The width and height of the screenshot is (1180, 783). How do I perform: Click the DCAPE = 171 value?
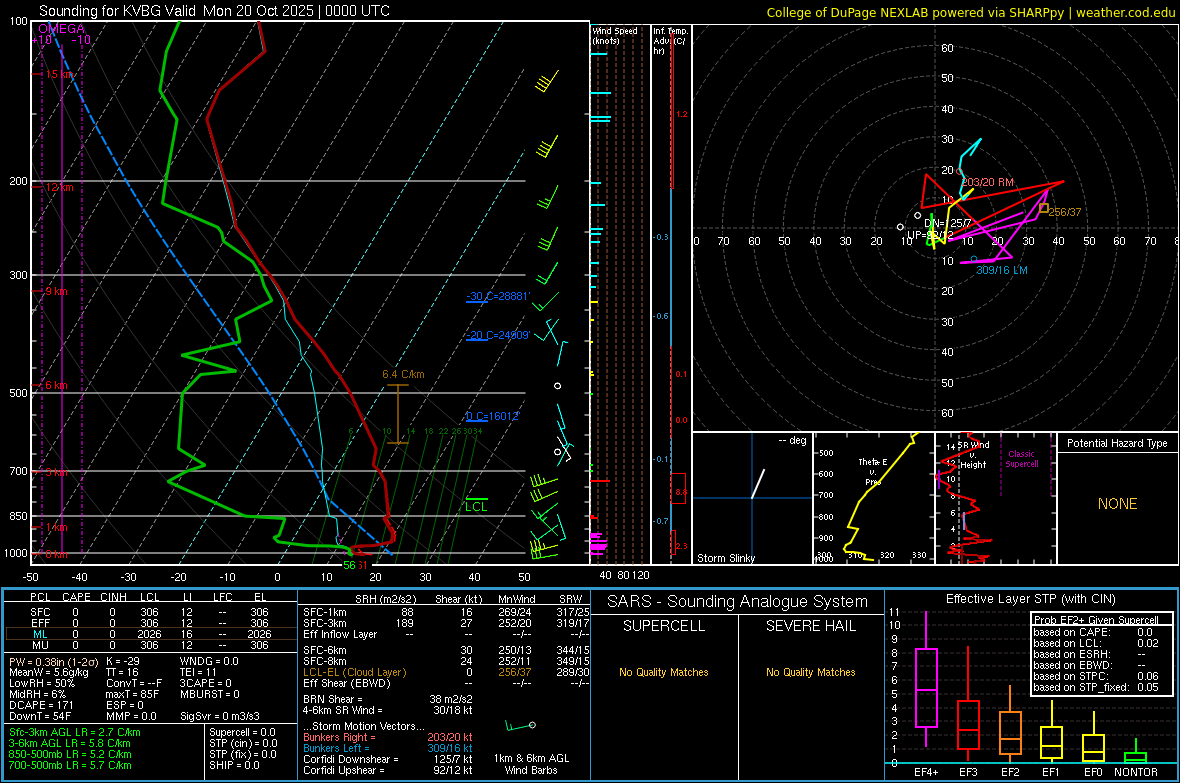tap(41, 705)
